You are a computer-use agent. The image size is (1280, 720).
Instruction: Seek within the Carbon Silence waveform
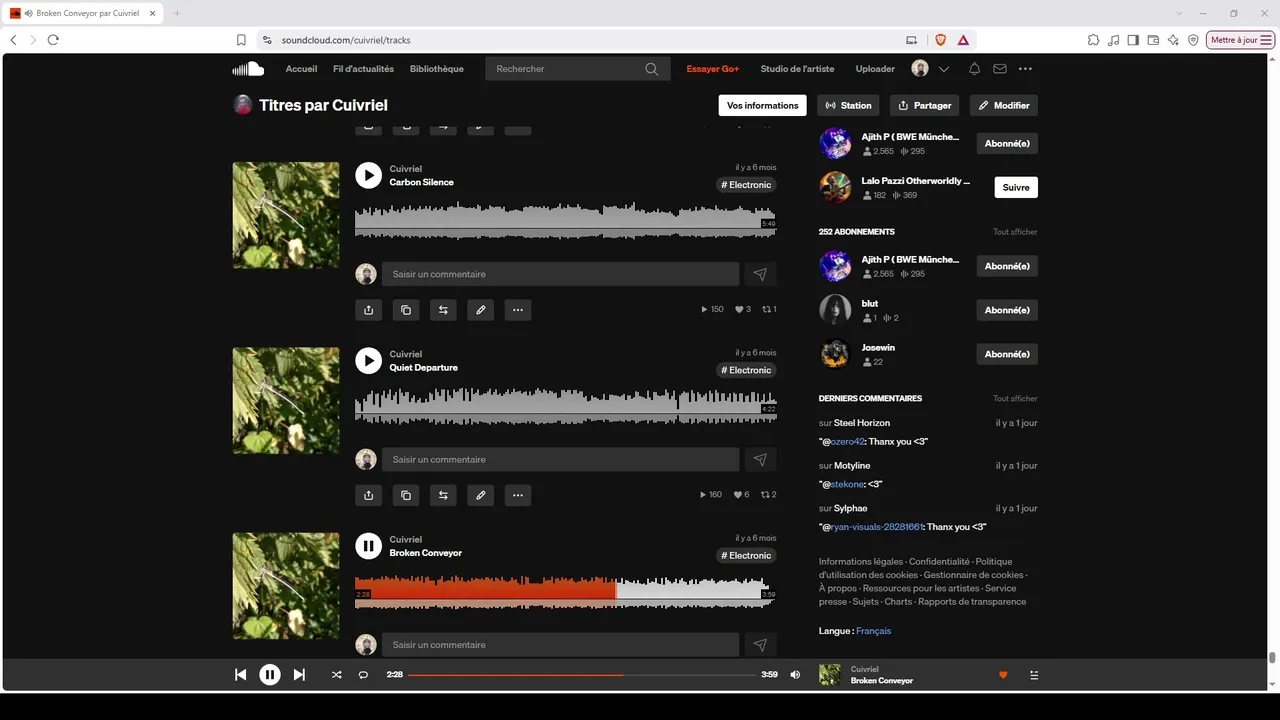566,220
